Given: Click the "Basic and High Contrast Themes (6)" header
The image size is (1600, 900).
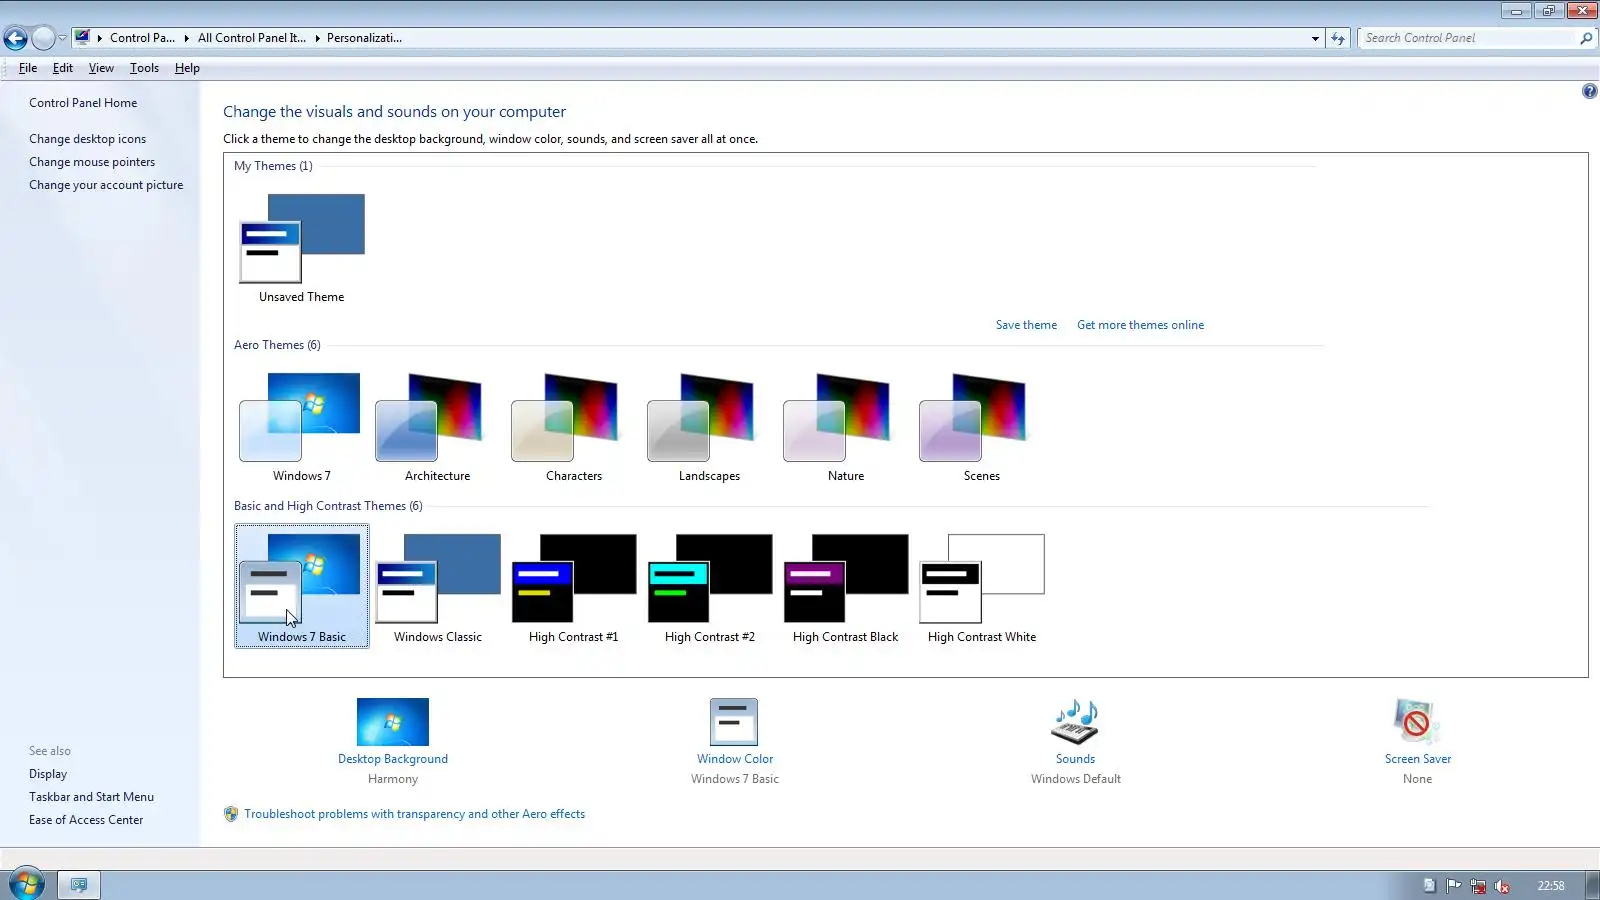Looking at the screenshot, I should (x=328, y=506).
